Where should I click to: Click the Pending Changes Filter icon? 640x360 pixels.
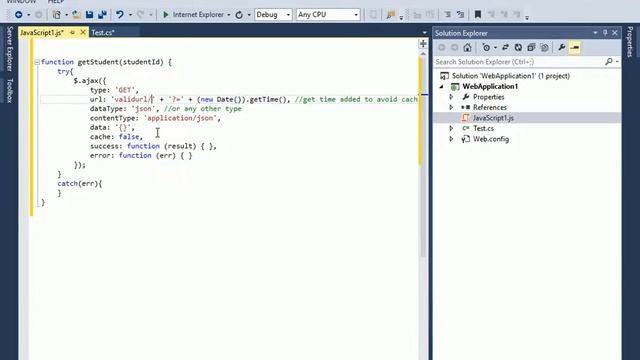[x=486, y=48]
